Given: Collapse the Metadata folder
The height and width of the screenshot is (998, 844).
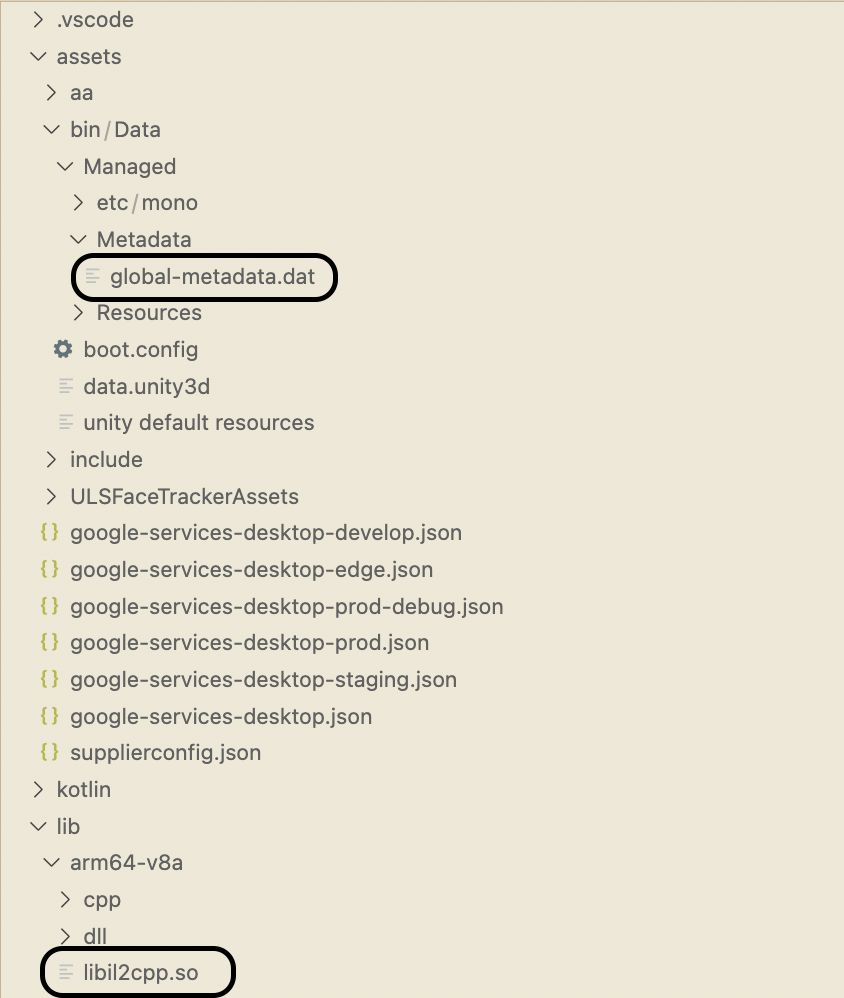Looking at the screenshot, I should click(x=79, y=240).
